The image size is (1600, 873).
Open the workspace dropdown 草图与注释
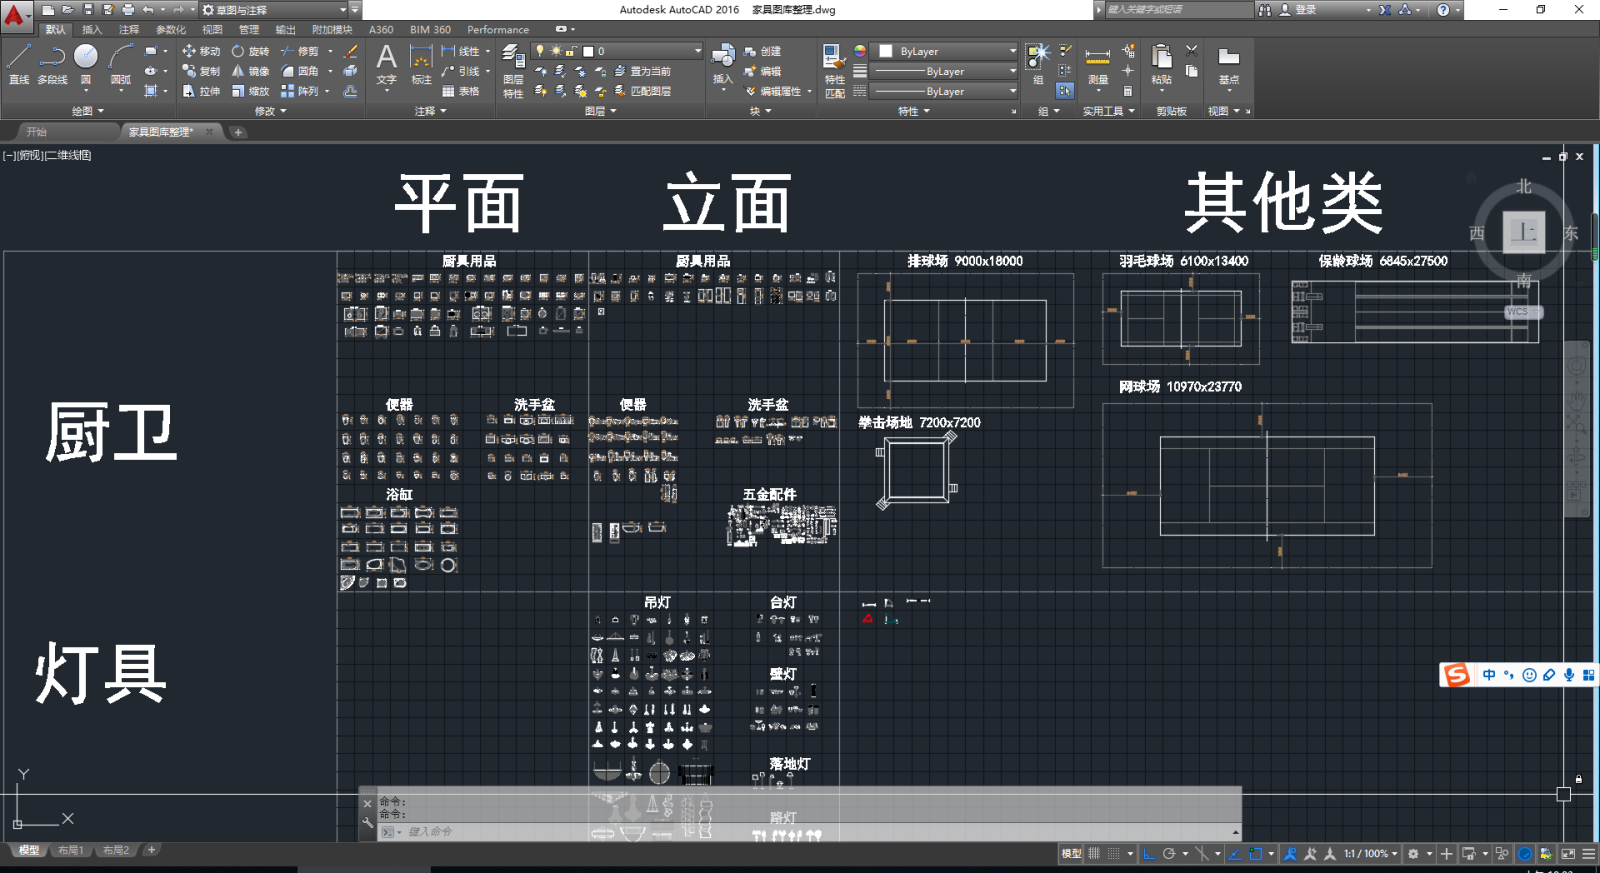point(275,10)
